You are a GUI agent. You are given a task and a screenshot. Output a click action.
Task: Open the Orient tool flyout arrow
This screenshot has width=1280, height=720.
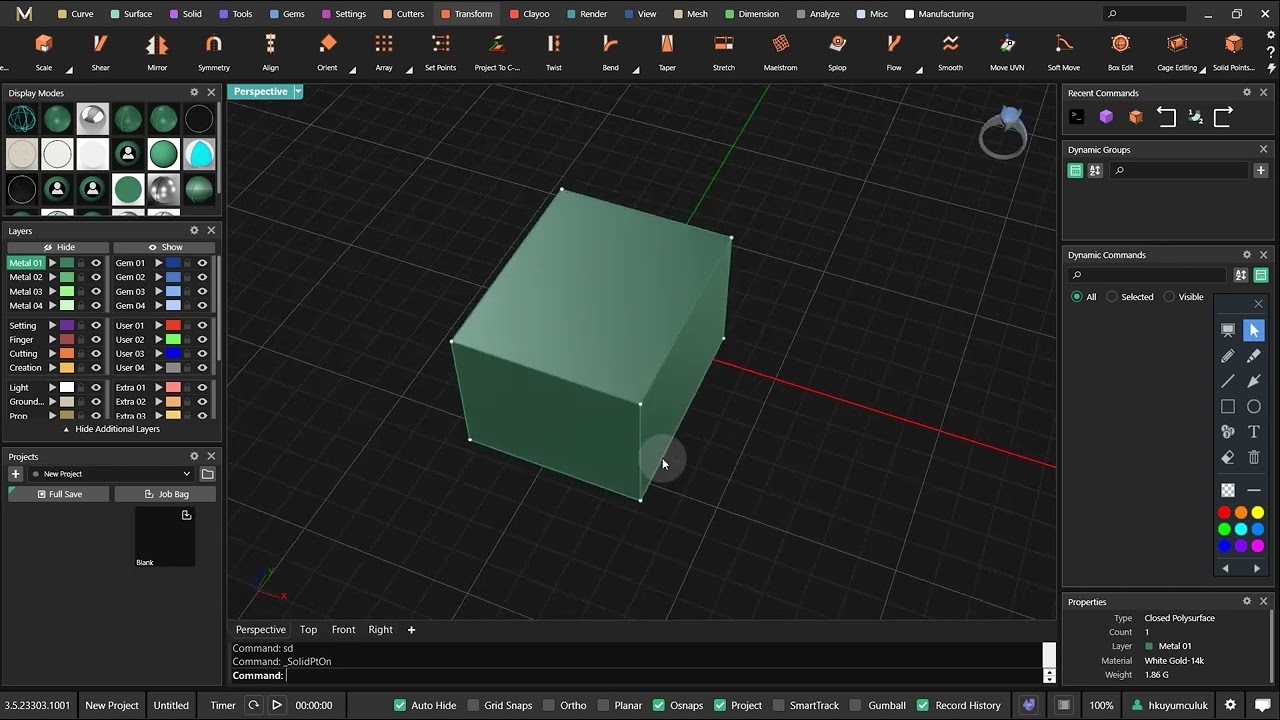click(352, 70)
